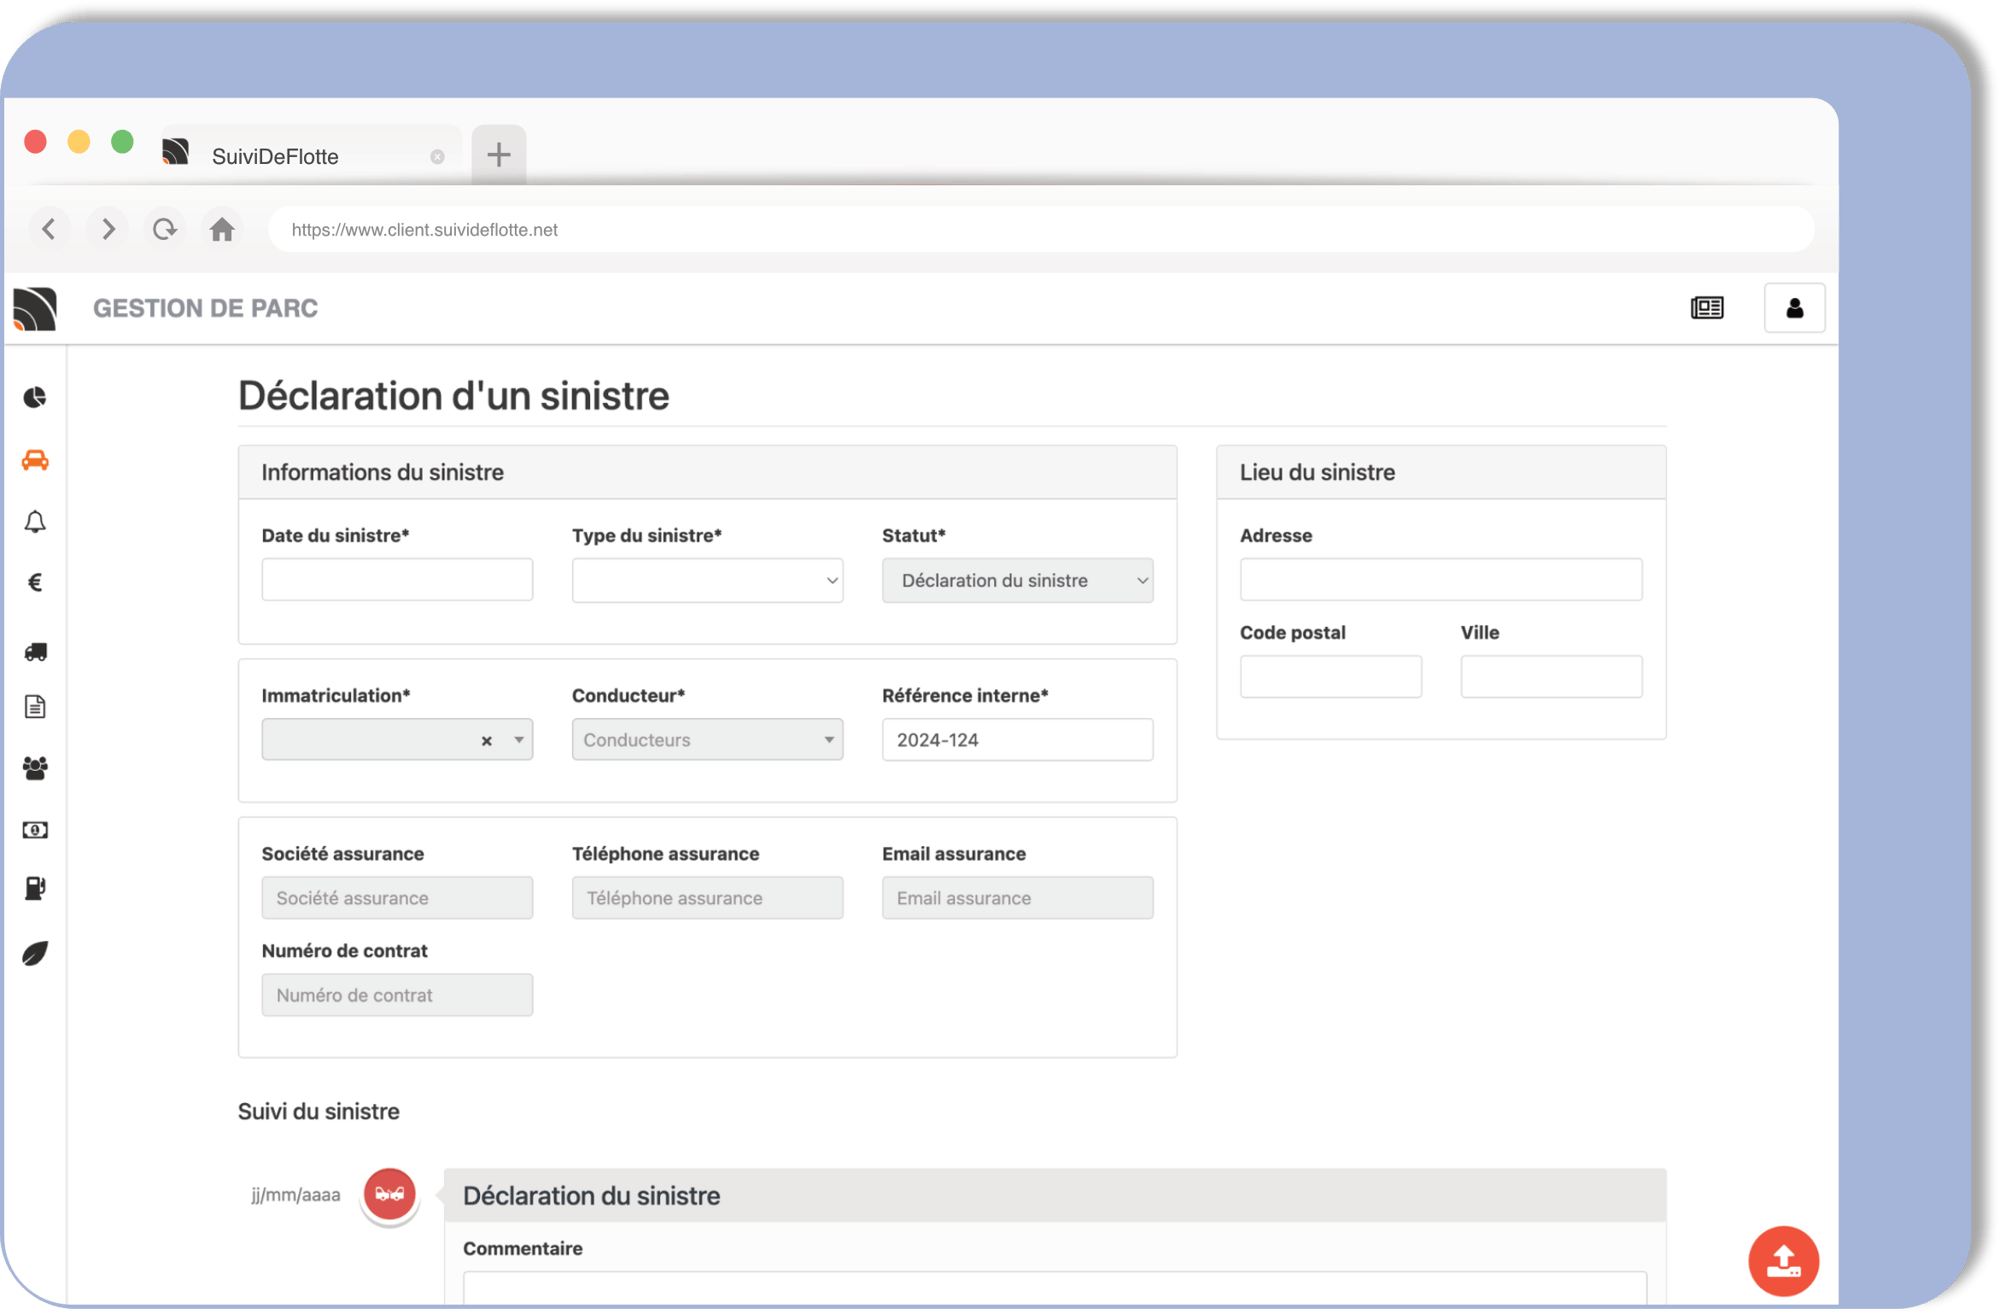The height and width of the screenshot is (1314, 2000).
Task: Open the users group icon
Action: [x=35, y=768]
